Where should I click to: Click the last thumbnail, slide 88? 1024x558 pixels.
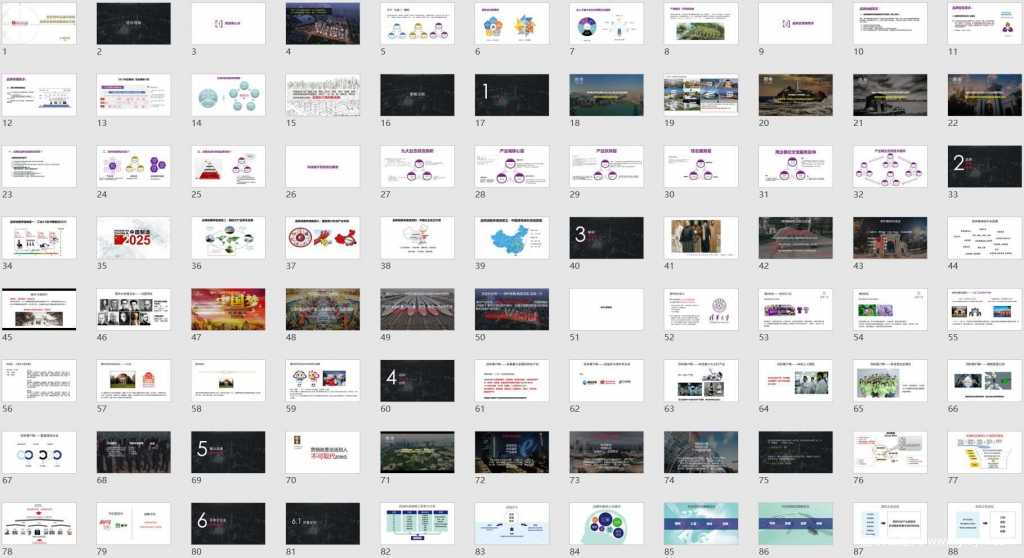click(985, 524)
